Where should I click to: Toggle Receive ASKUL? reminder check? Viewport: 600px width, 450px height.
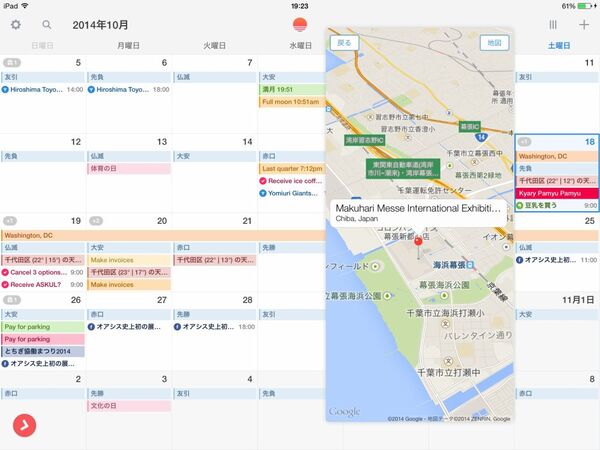coord(5,285)
